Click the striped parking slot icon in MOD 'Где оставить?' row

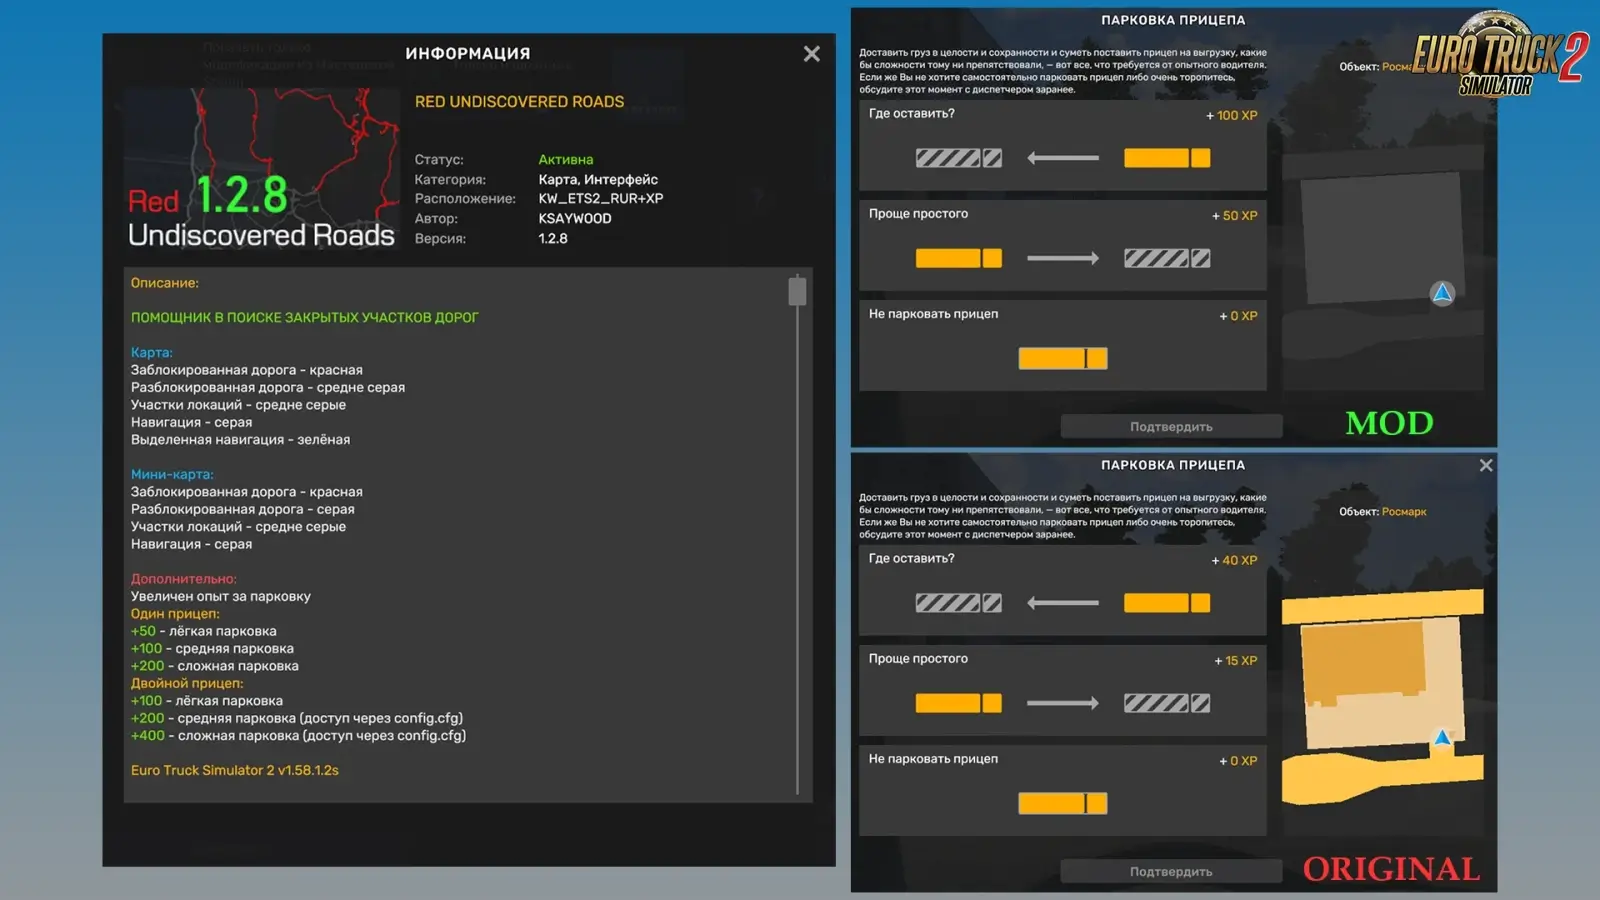(959, 158)
